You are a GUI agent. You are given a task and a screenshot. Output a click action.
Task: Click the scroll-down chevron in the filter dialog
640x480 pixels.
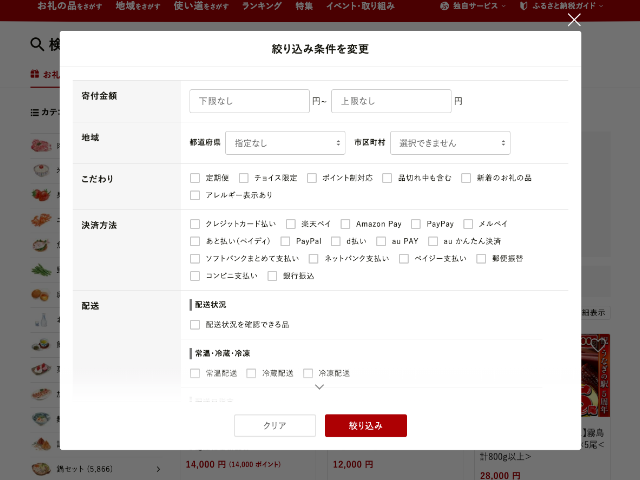pos(320,387)
